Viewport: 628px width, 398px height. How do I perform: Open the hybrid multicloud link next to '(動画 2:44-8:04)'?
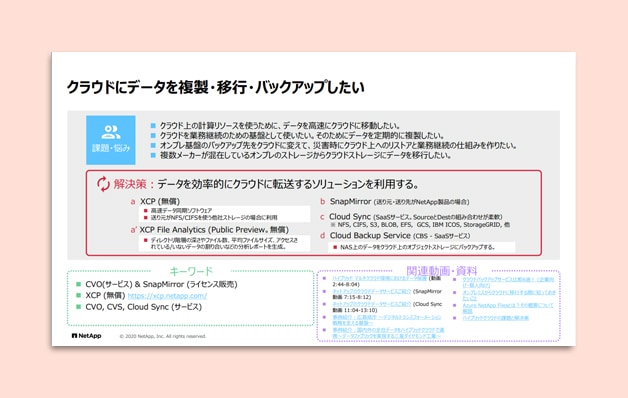(x=380, y=278)
